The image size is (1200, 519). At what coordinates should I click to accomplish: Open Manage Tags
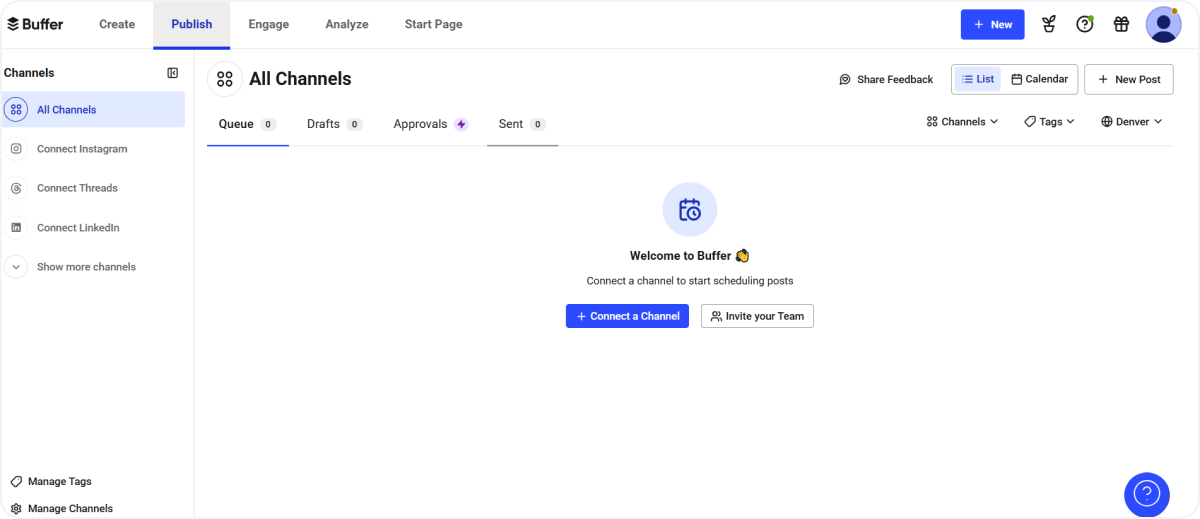[51, 481]
